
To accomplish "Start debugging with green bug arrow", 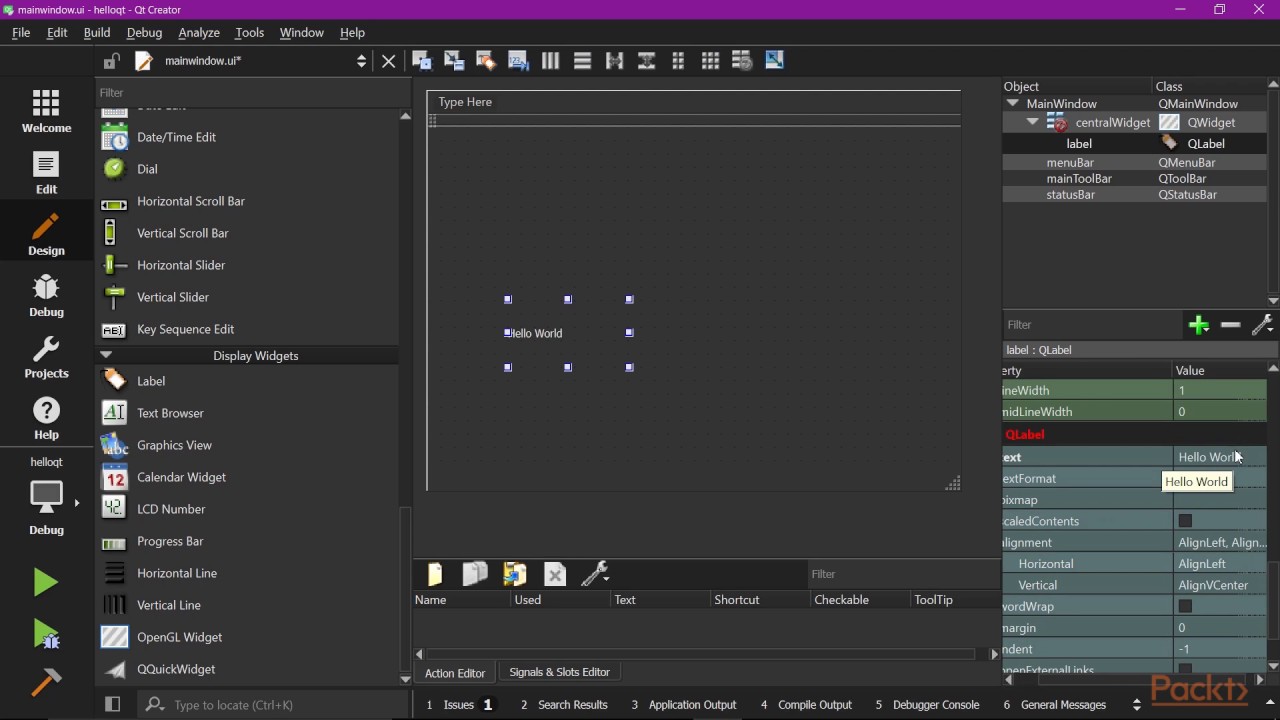I will pos(46,634).
